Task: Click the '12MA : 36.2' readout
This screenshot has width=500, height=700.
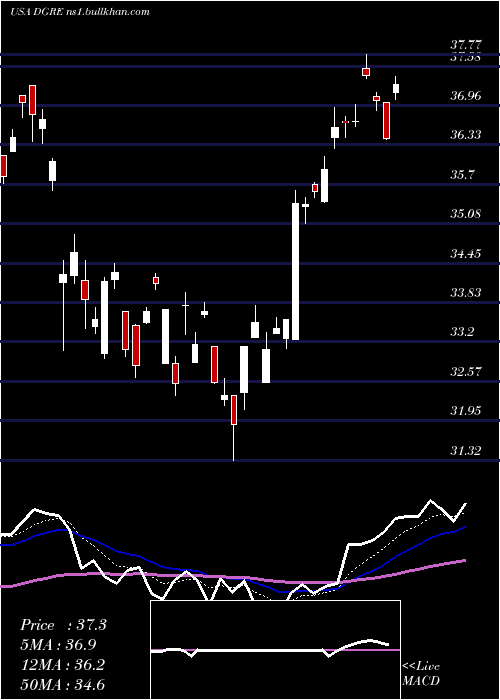Action: pyautogui.click(x=62, y=665)
